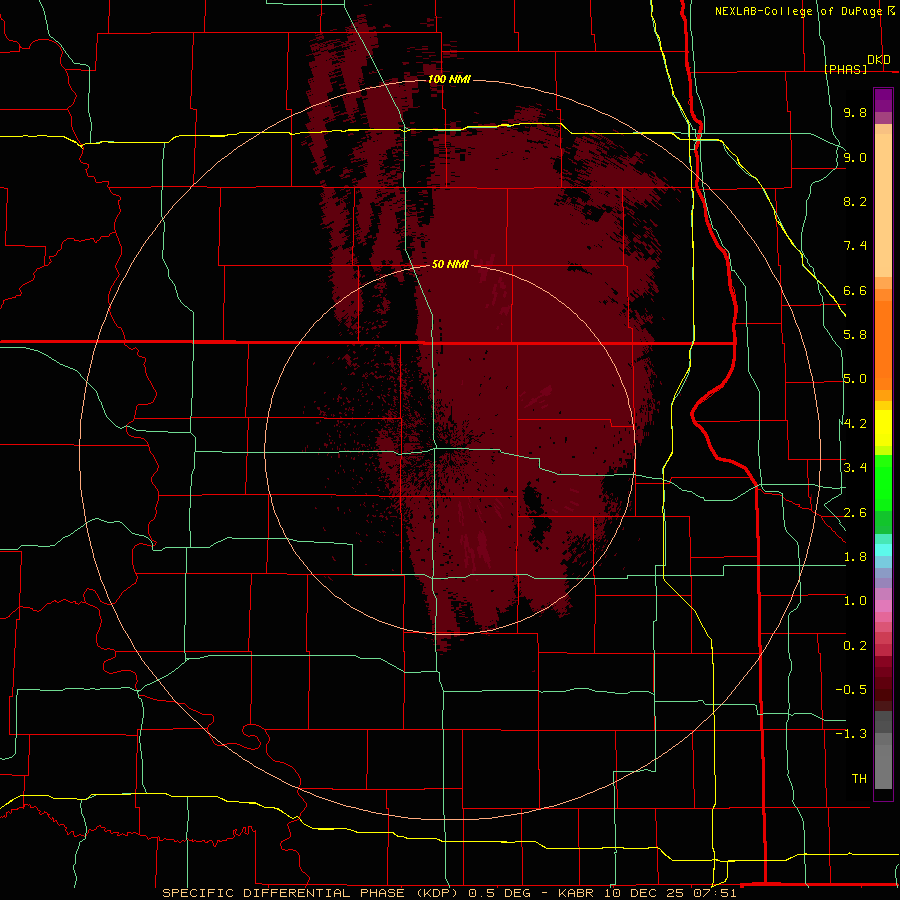This screenshot has width=900, height=900.
Task: Click the 1.0 legend value
Action: coord(855,601)
